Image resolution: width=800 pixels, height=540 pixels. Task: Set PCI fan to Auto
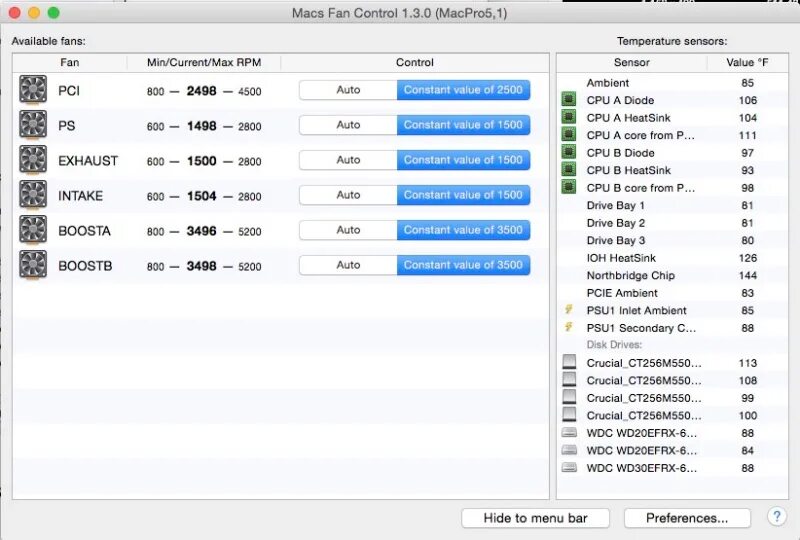click(348, 90)
